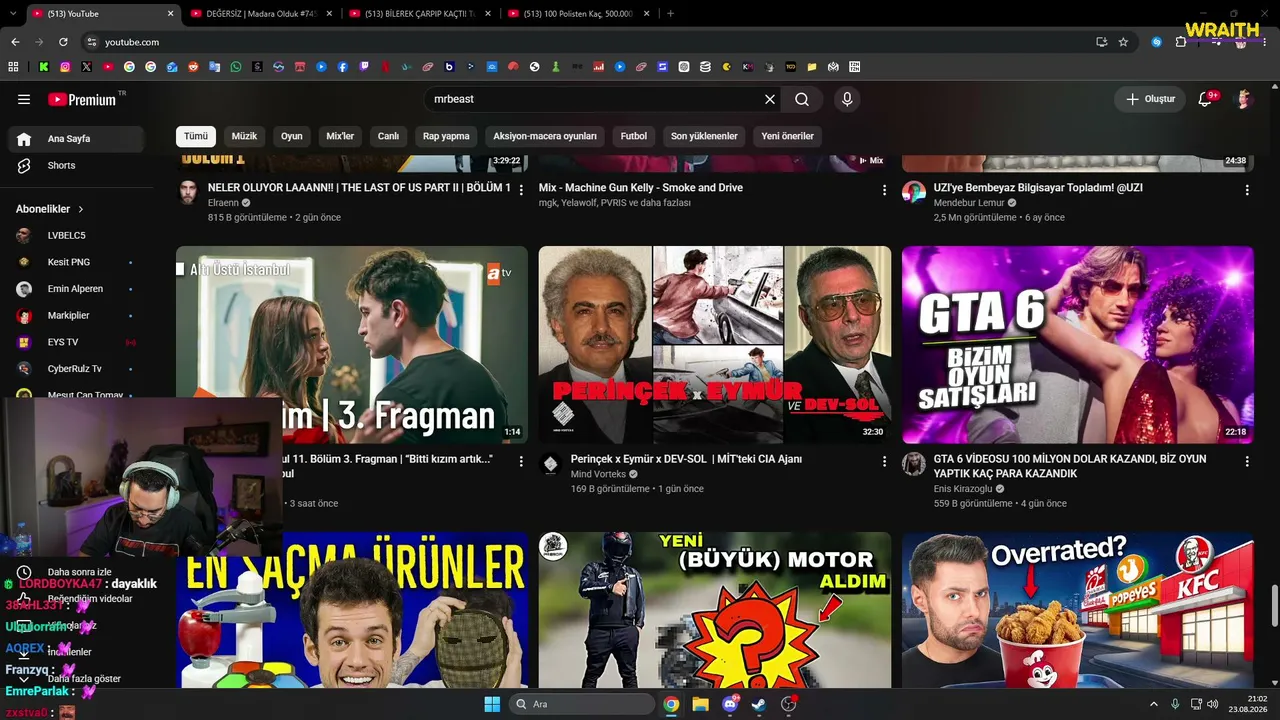
Task: Go to the YouTube Premium logo home
Action: click(84, 99)
